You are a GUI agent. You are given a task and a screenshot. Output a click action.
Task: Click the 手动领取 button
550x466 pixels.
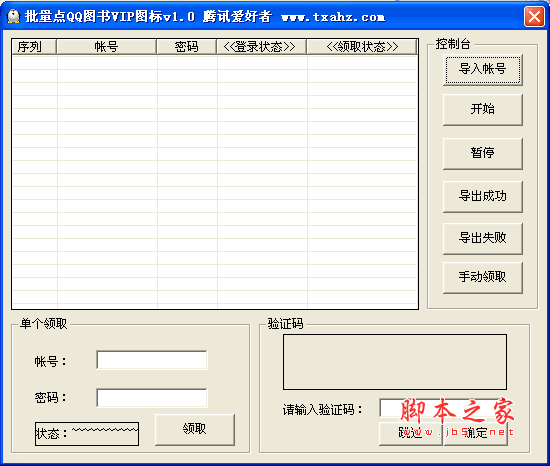coord(483,277)
